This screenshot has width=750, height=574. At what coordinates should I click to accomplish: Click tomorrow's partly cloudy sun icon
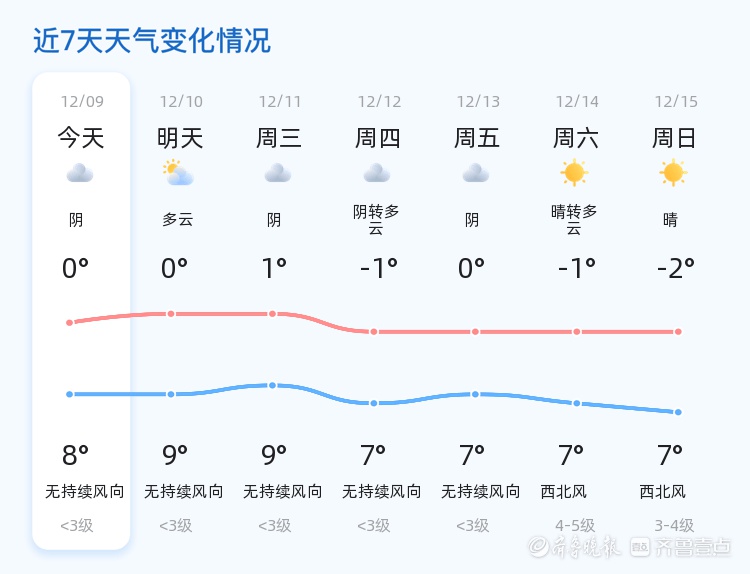point(178,174)
